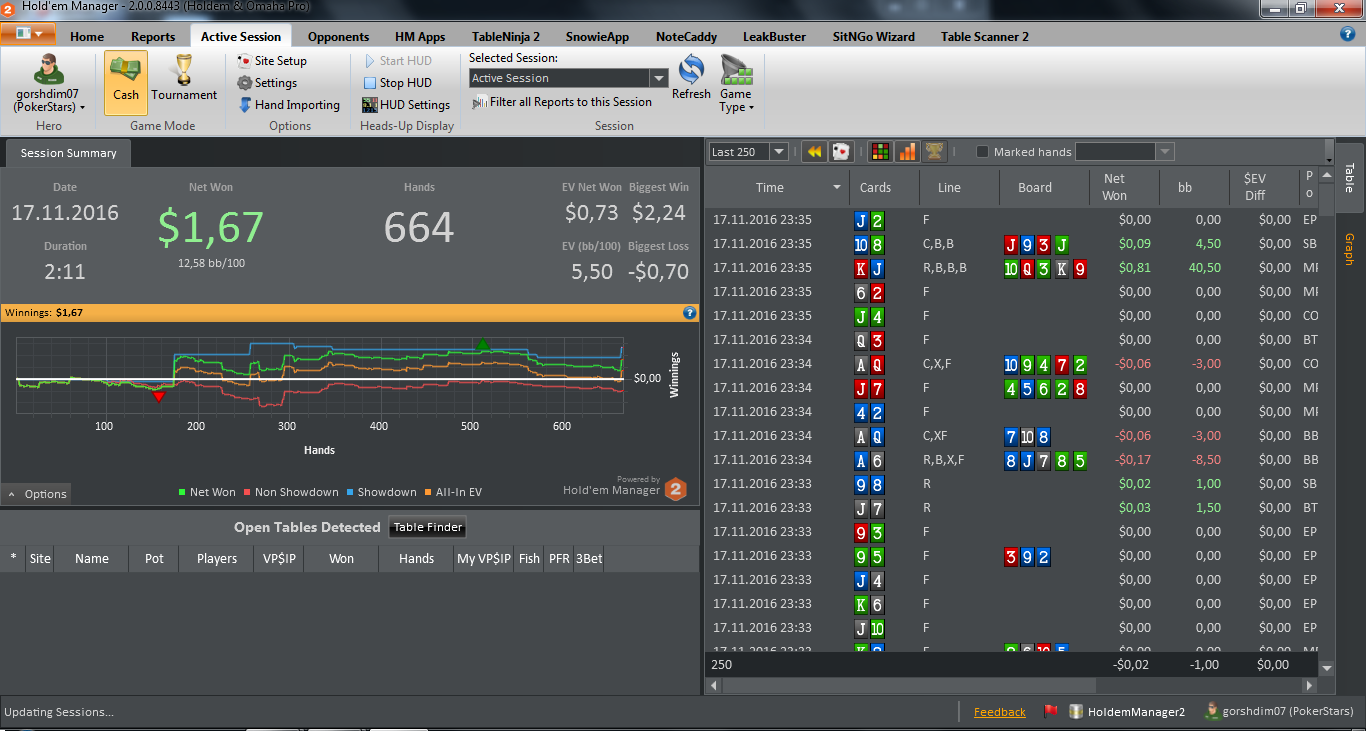Screen dimensions: 1366x731
Task: Open the Settings gear option
Action: [x=267, y=83]
